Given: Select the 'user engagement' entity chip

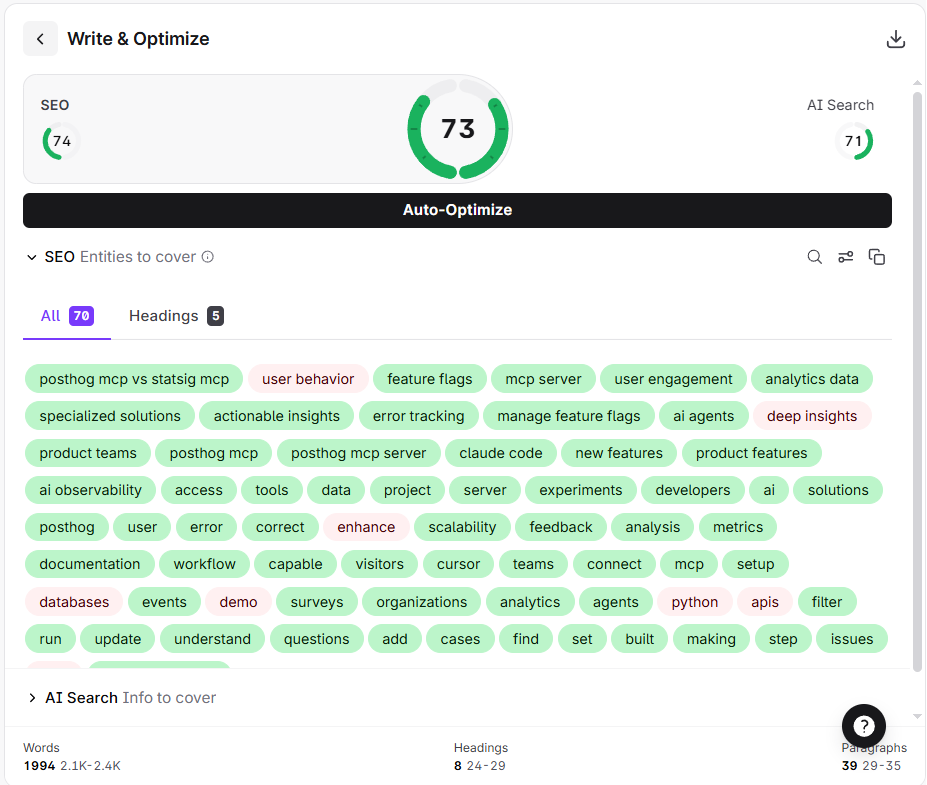Looking at the screenshot, I should 673,379.
